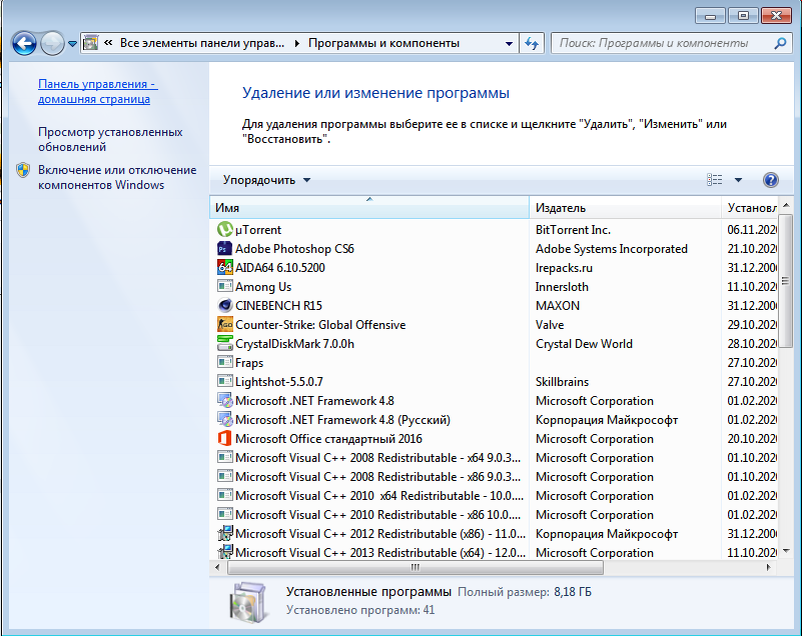Select the MAXON publisher cell
The height and width of the screenshot is (636, 802).
pos(558,305)
